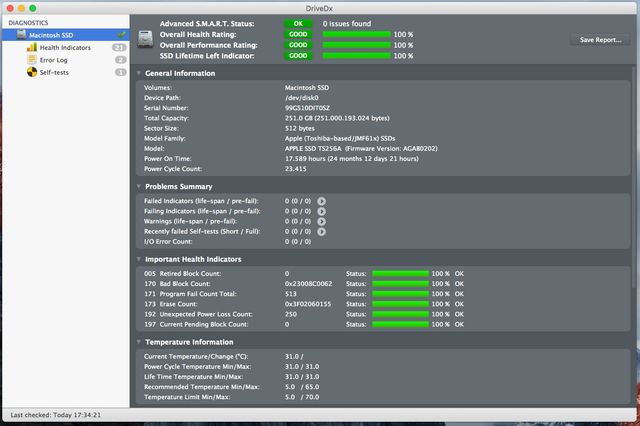The image size is (640, 426).
Task: Click the Self-tests count badge
Action: point(120,72)
